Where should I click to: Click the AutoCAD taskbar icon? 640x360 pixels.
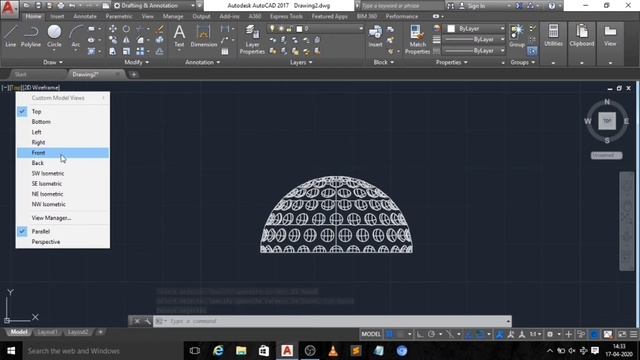click(287, 351)
